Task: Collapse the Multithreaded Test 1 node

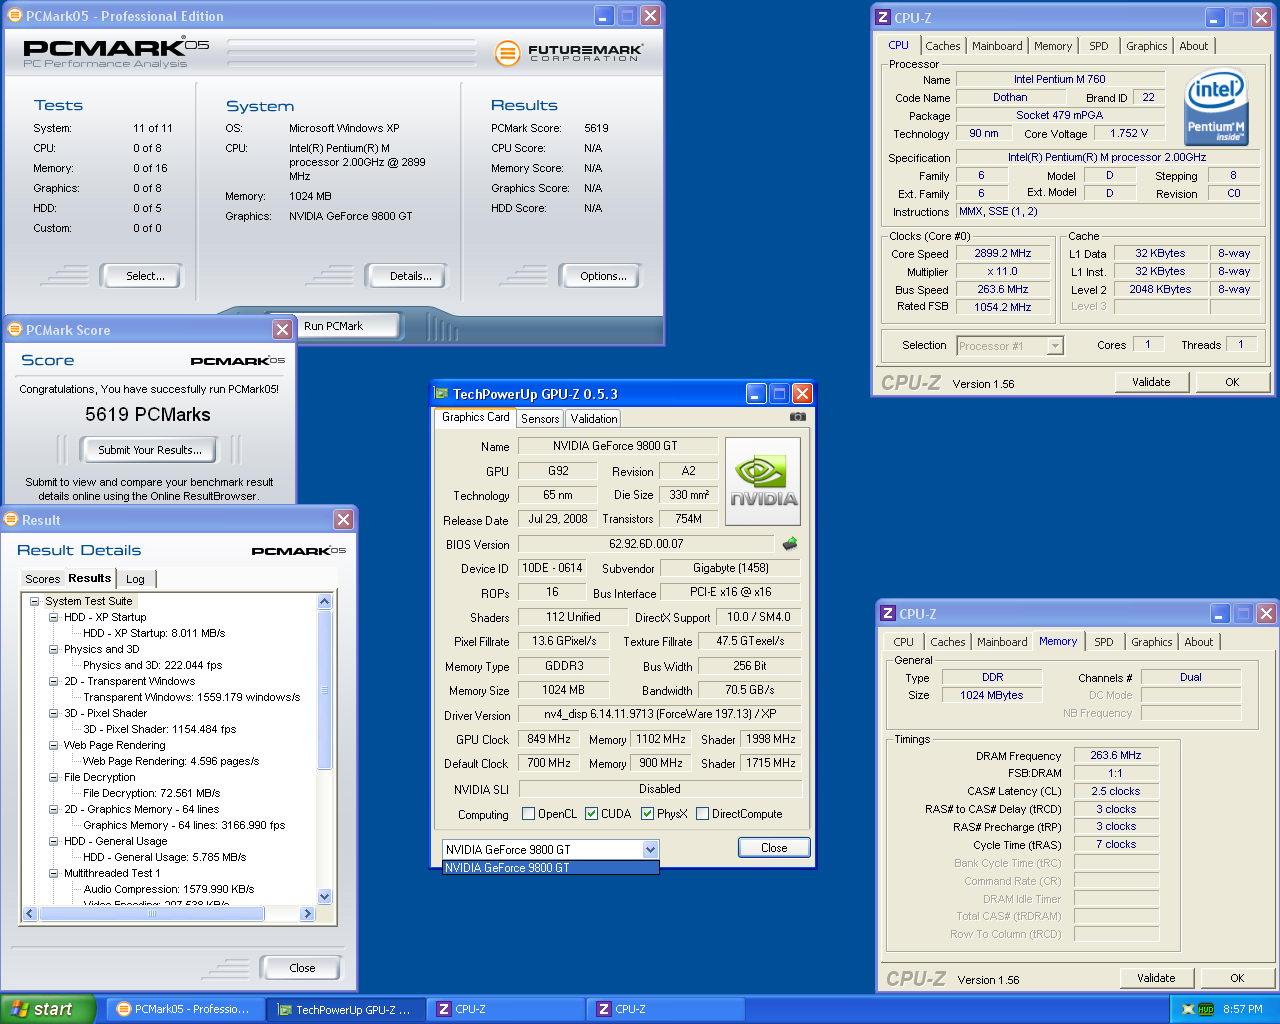Action: (x=54, y=873)
